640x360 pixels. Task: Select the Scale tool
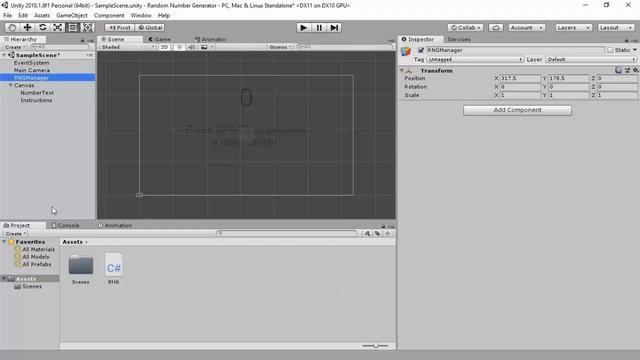pyautogui.click(x=58, y=27)
